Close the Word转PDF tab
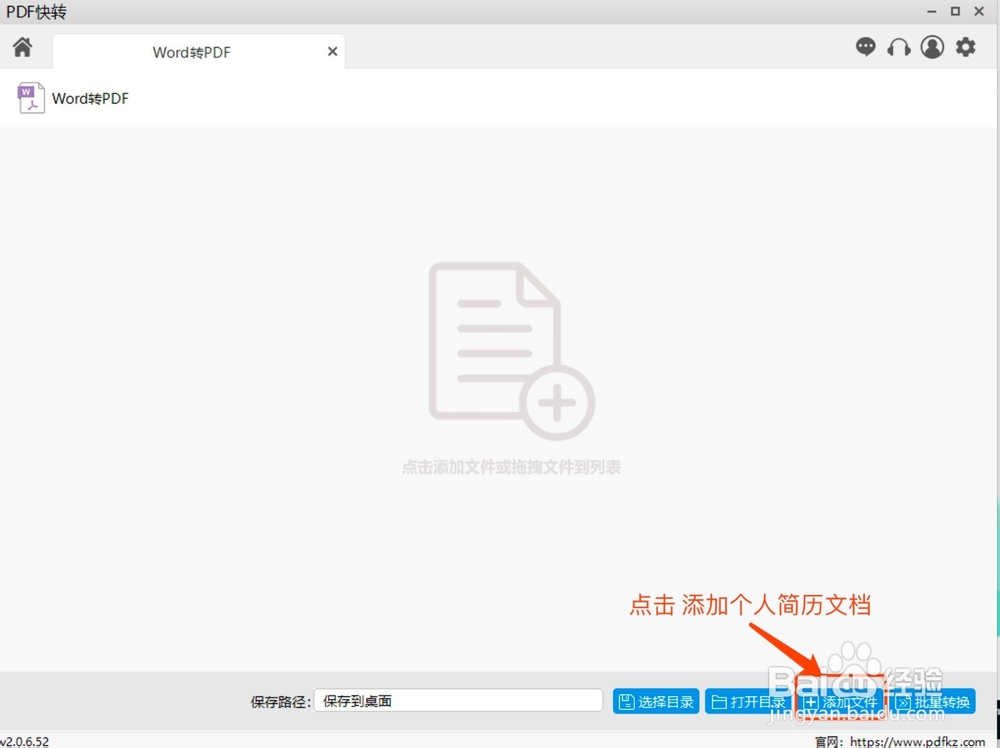 pos(332,51)
